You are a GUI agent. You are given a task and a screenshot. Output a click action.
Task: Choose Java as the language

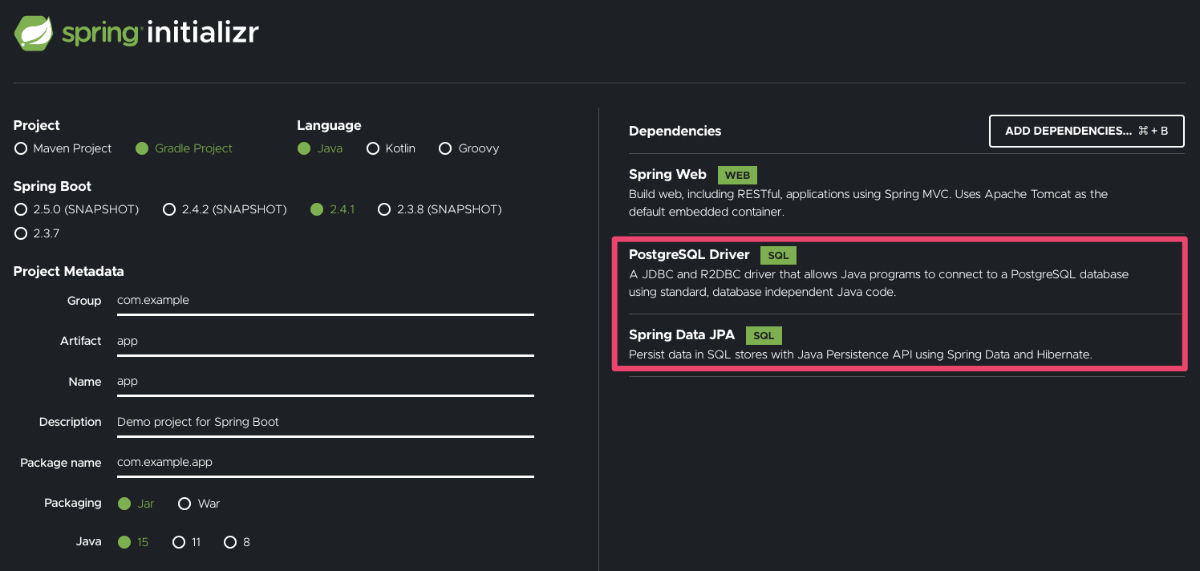click(304, 148)
